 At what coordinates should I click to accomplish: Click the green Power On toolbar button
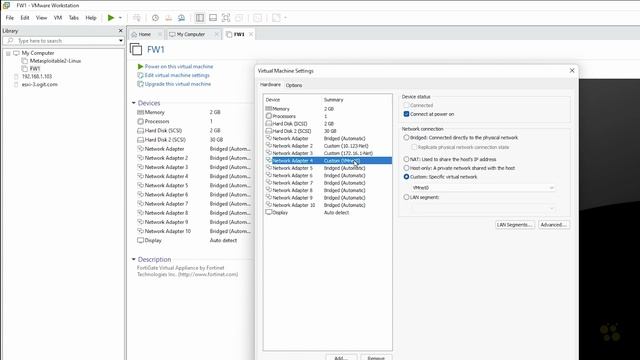[111, 18]
